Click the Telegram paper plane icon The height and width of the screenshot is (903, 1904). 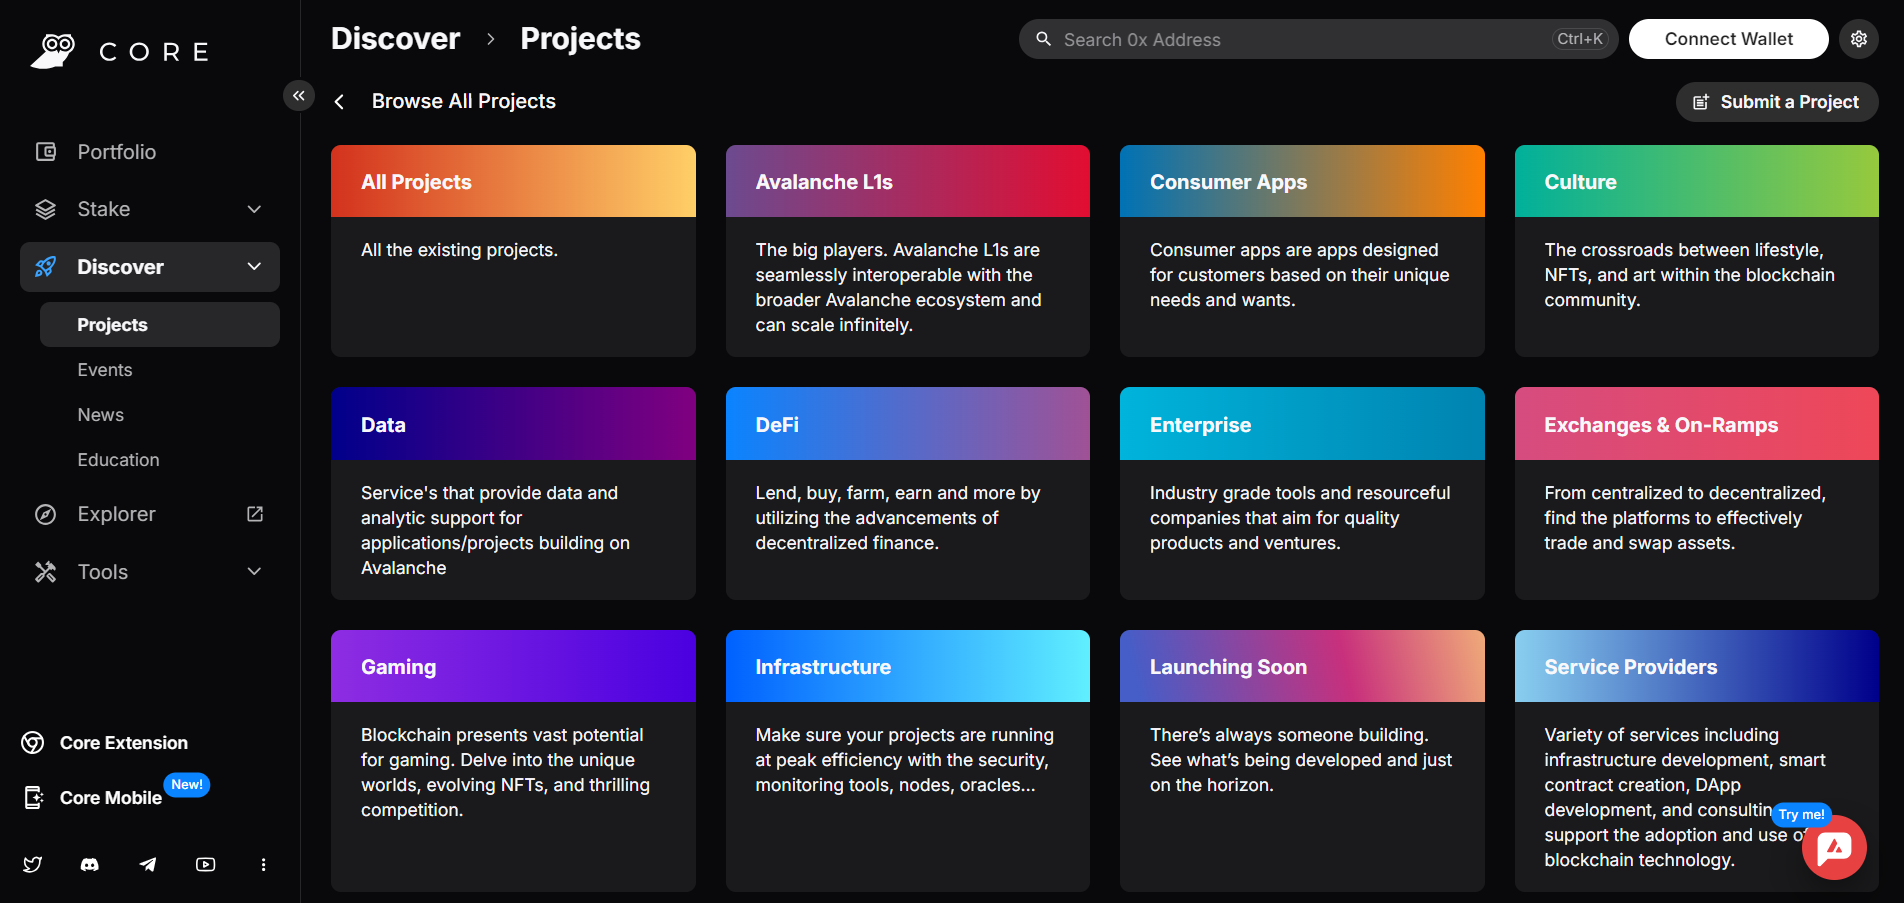(x=148, y=864)
